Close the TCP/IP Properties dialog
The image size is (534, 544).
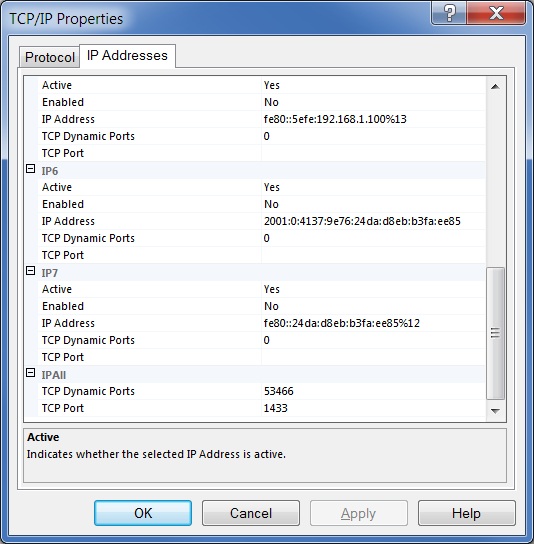[496, 13]
